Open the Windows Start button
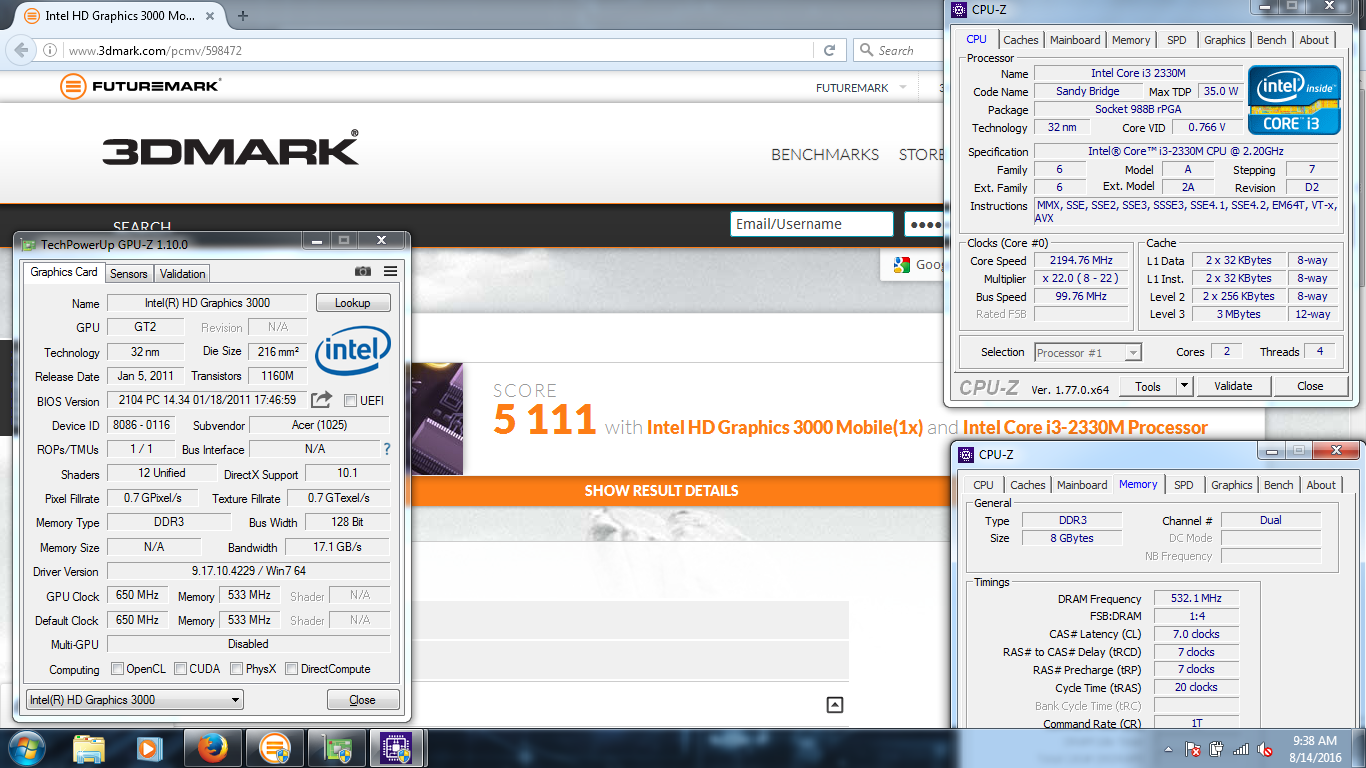1366x768 pixels. coord(27,747)
